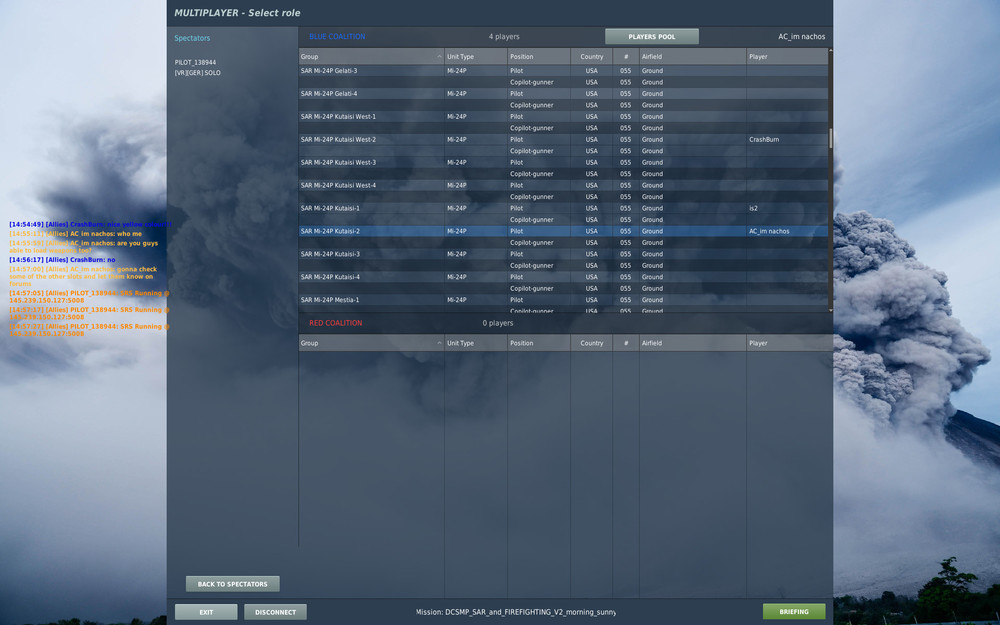Disconnect from the server
Viewport: 1000px width, 625px height.
tap(276, 612)
